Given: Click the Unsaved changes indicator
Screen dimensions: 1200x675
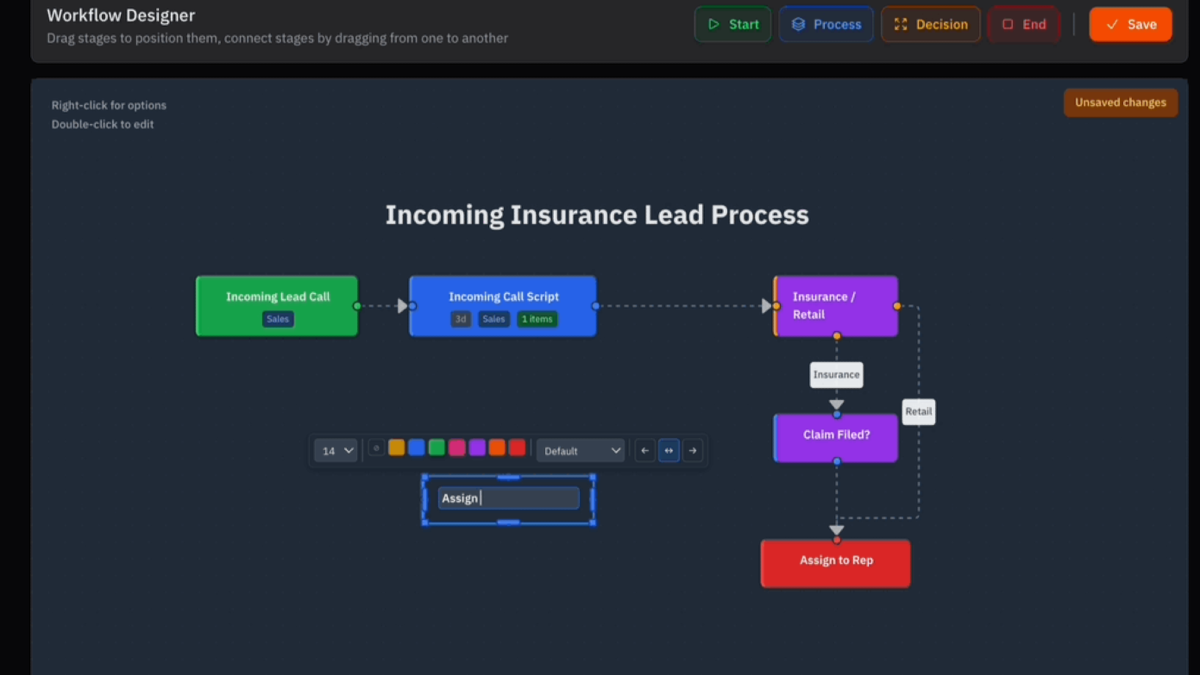Looking at the screenshot, I should pos(1120,102).
